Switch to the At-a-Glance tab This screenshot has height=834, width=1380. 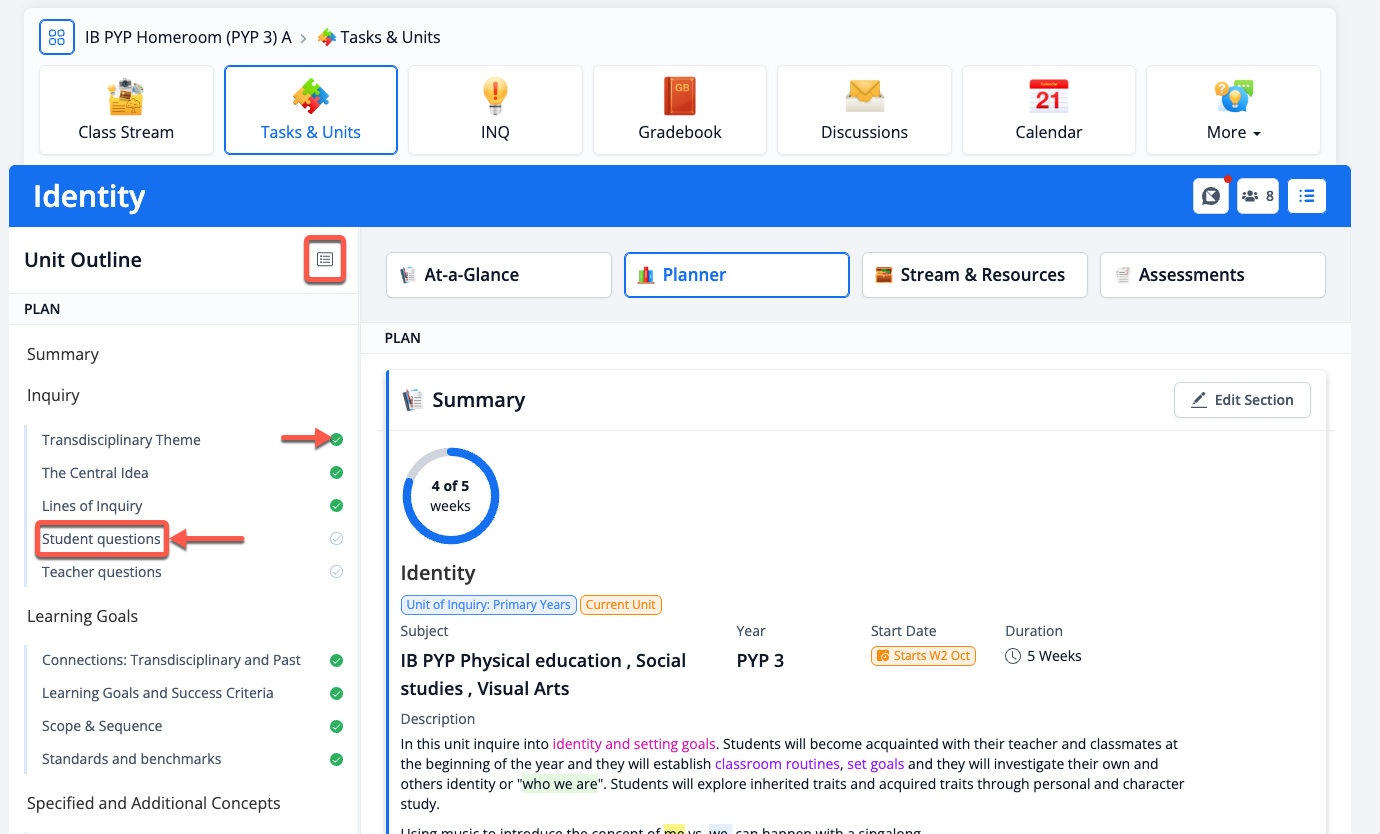499,275
